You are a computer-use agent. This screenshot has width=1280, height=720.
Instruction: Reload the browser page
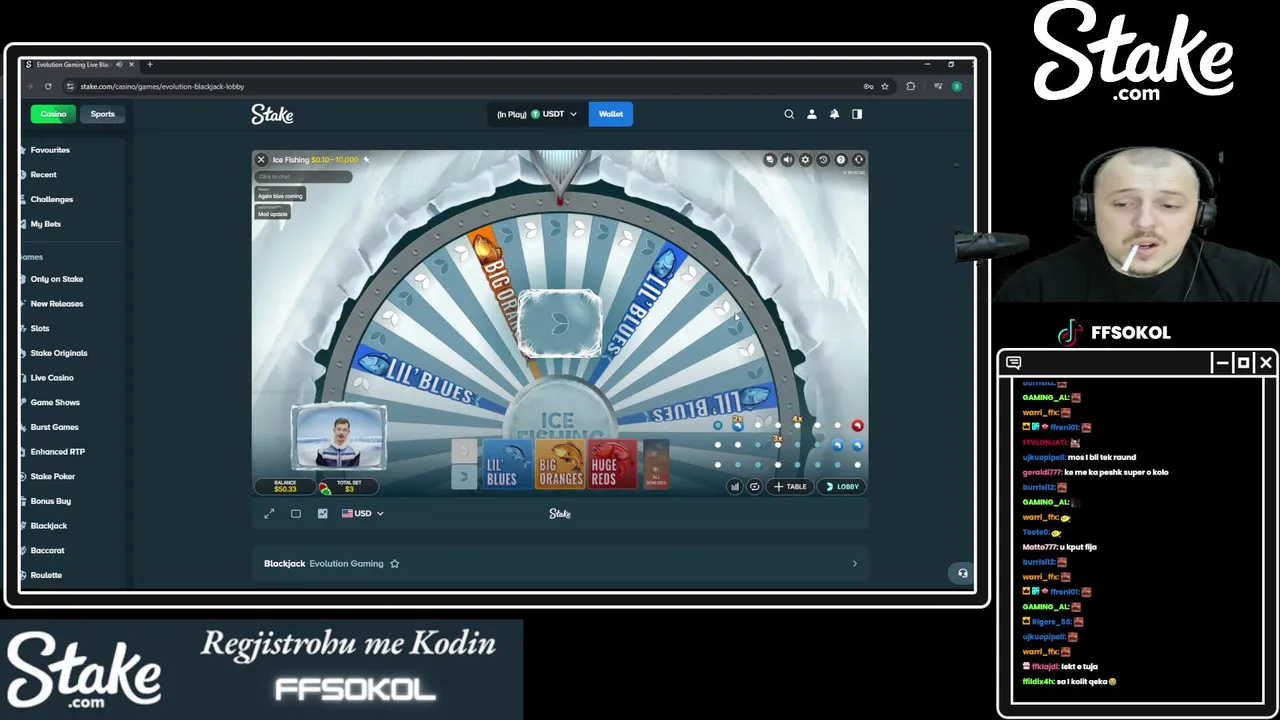pos(48,87)
